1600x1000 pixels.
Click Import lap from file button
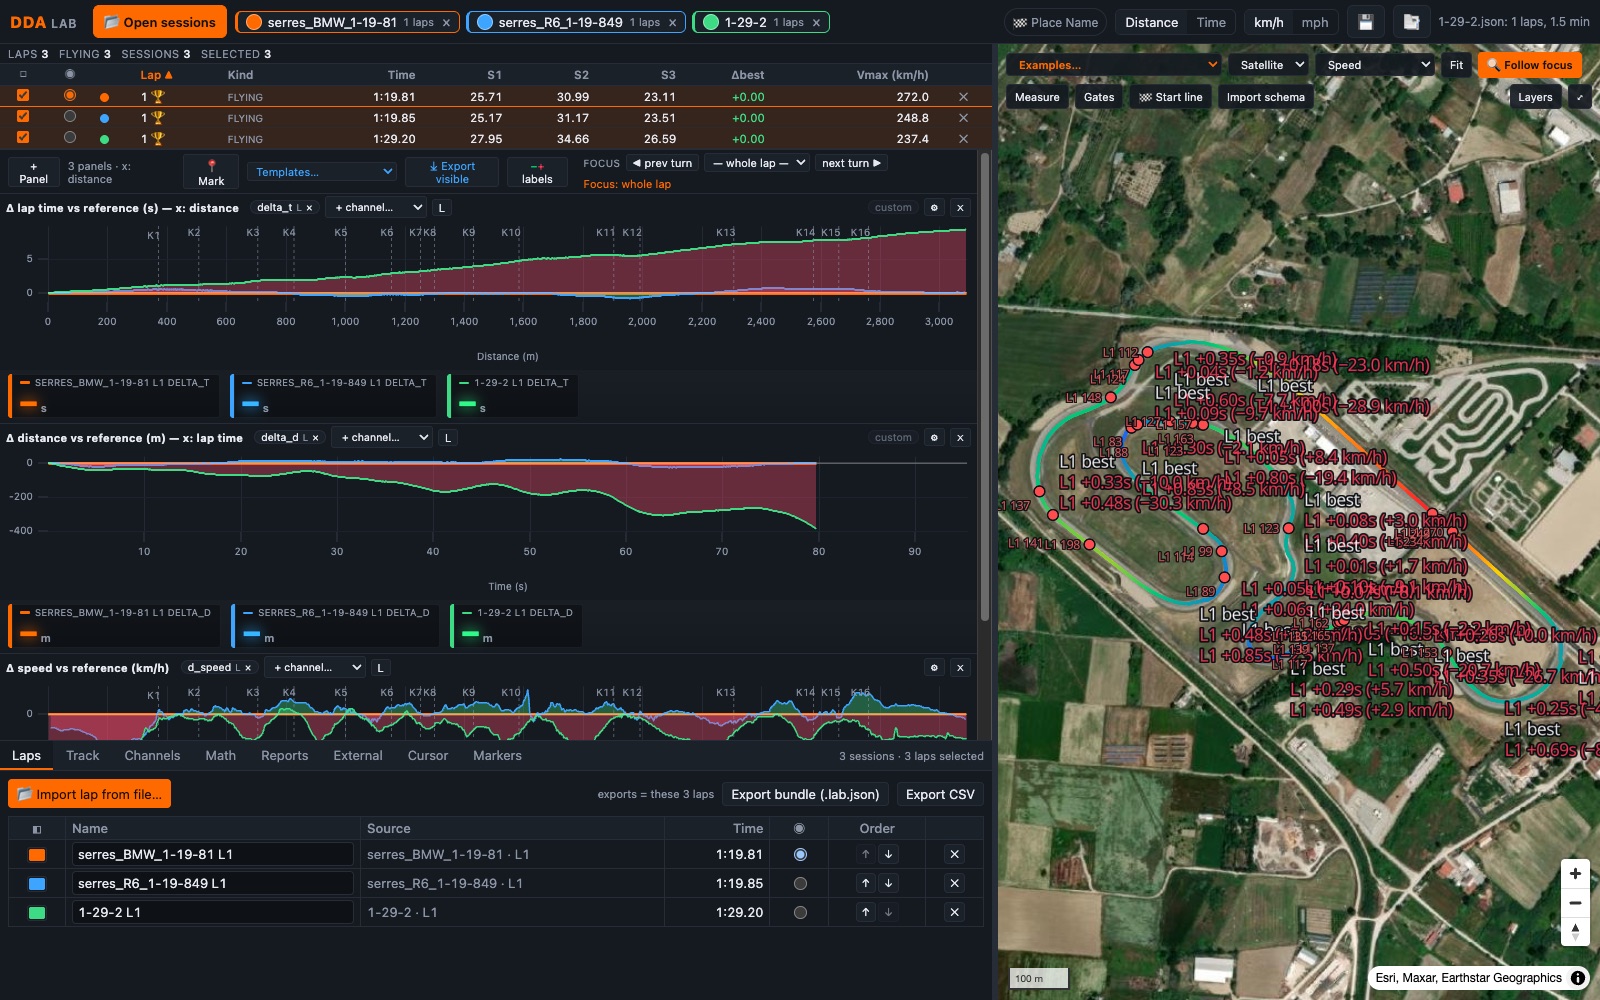[x=89, y=794]
